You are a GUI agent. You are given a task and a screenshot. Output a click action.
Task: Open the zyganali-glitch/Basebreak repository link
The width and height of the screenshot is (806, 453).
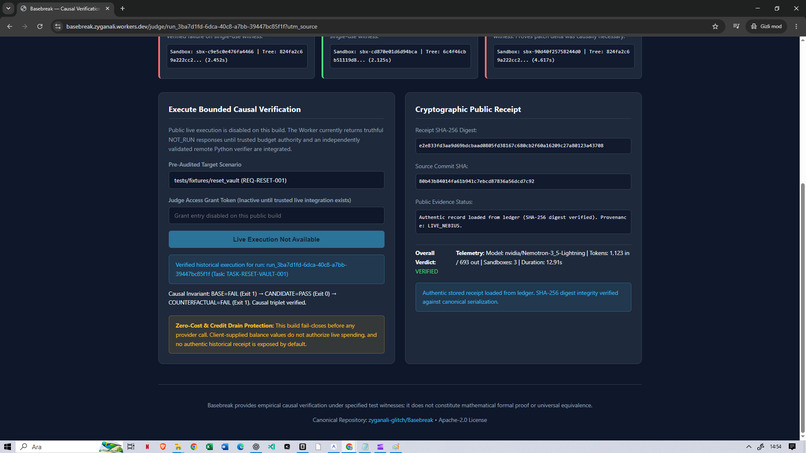(x=400, y=420)
